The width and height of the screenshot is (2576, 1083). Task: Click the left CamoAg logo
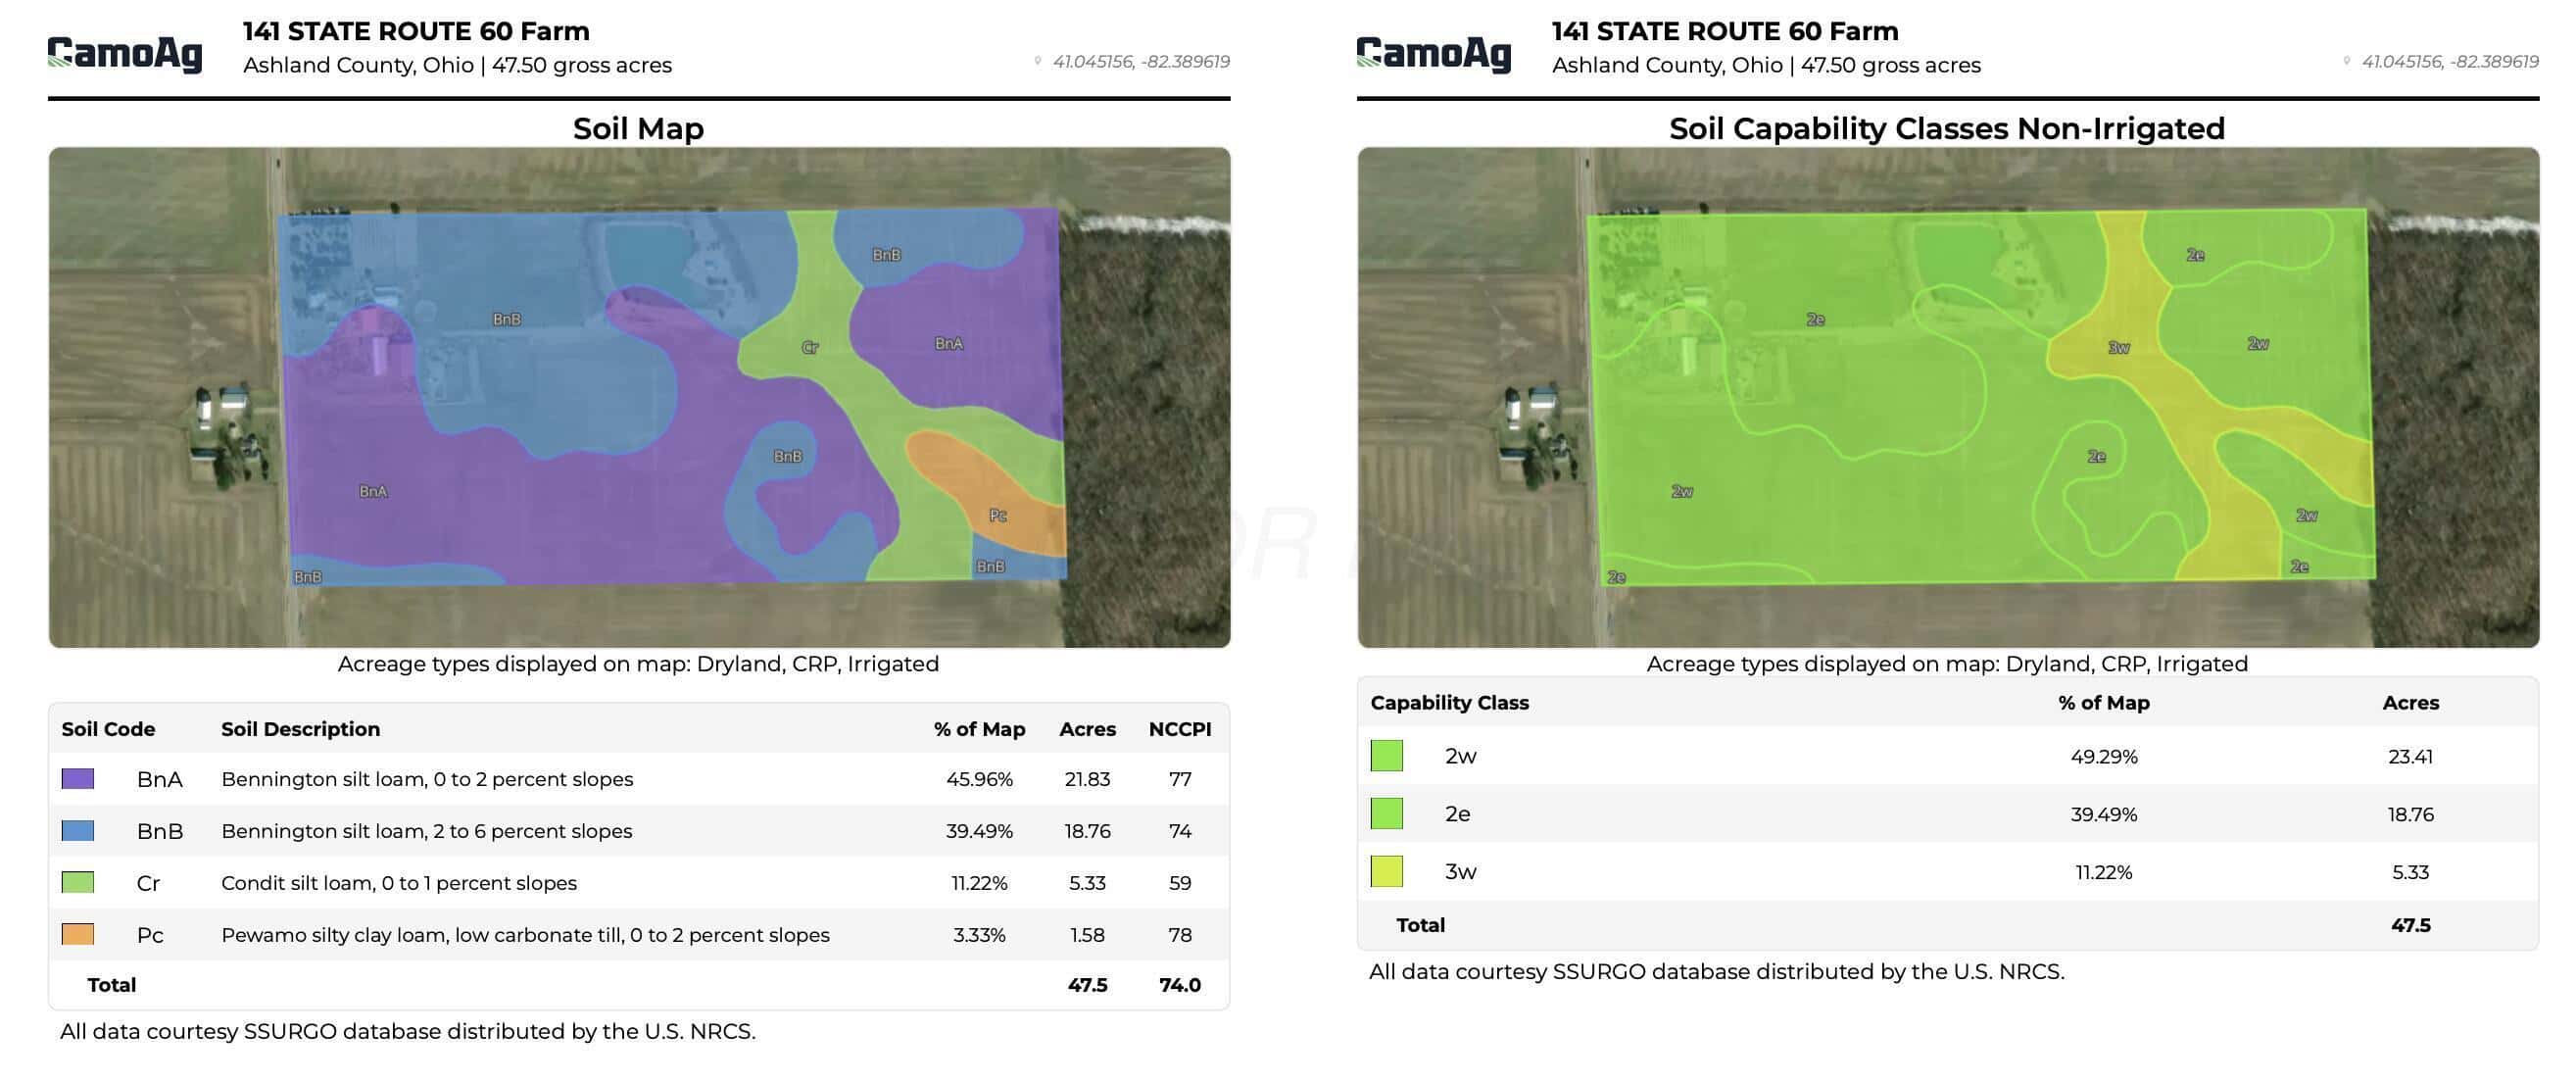pyautogui.click(x=125, y=54)
